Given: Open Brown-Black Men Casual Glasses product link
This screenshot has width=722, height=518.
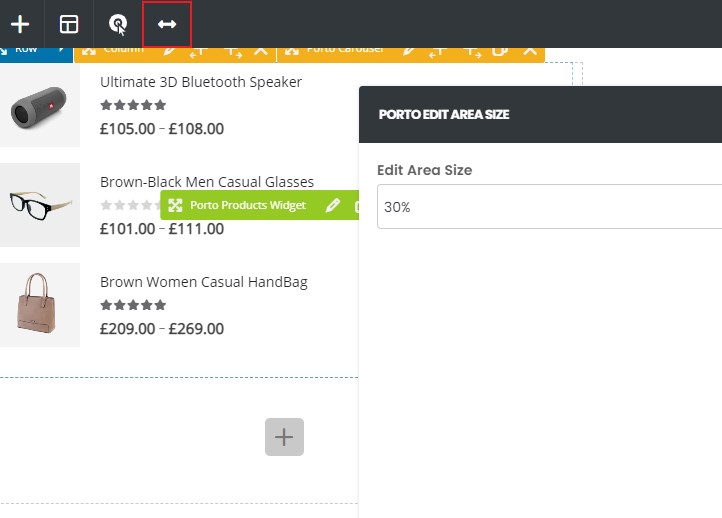Looking at the screenshot, I should click(x=206, y=182).
